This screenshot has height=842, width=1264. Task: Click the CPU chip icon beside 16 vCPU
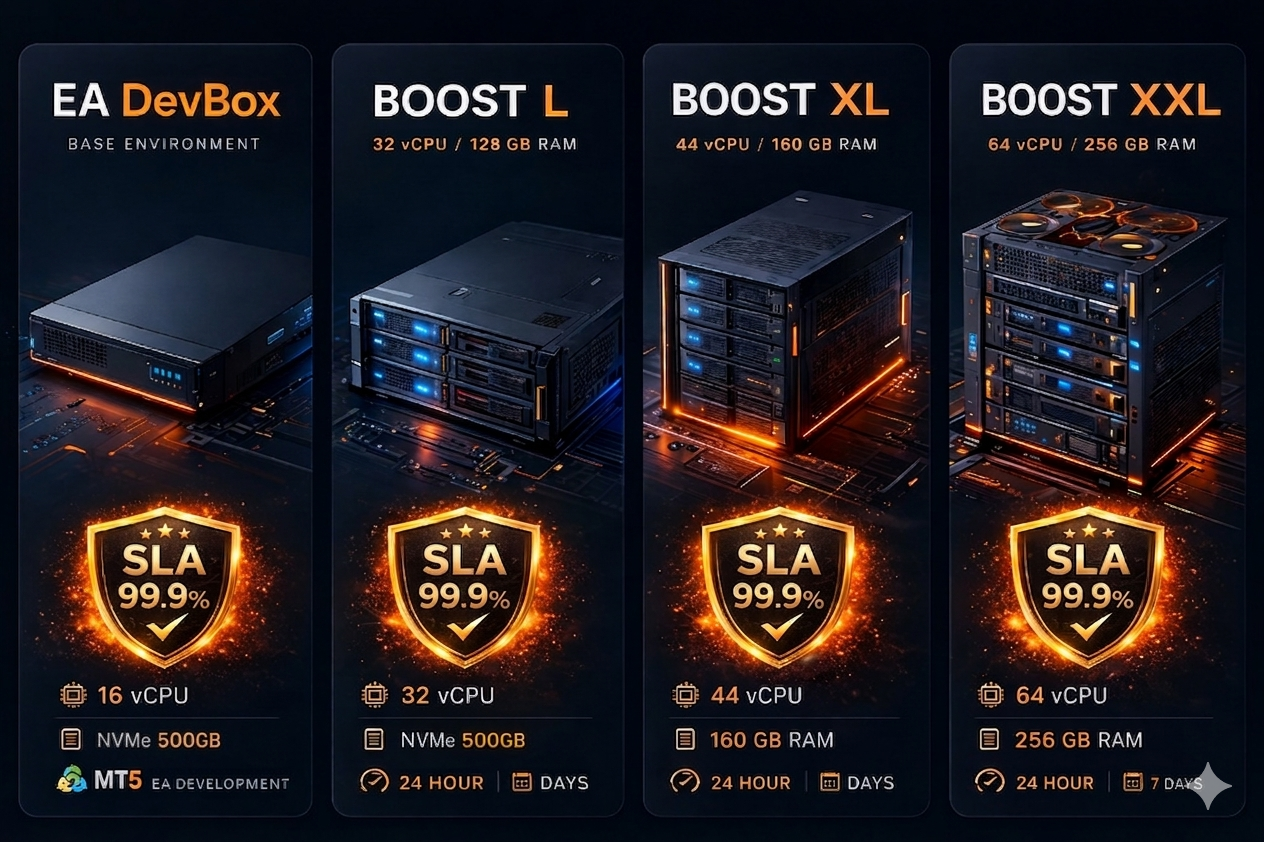tap(72, 695)
